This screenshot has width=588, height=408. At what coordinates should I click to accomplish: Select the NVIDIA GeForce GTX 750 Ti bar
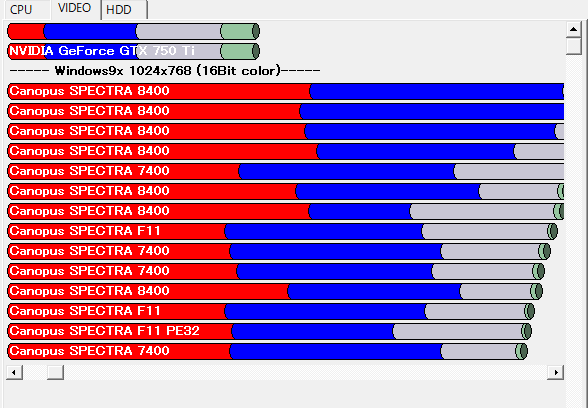134,51
